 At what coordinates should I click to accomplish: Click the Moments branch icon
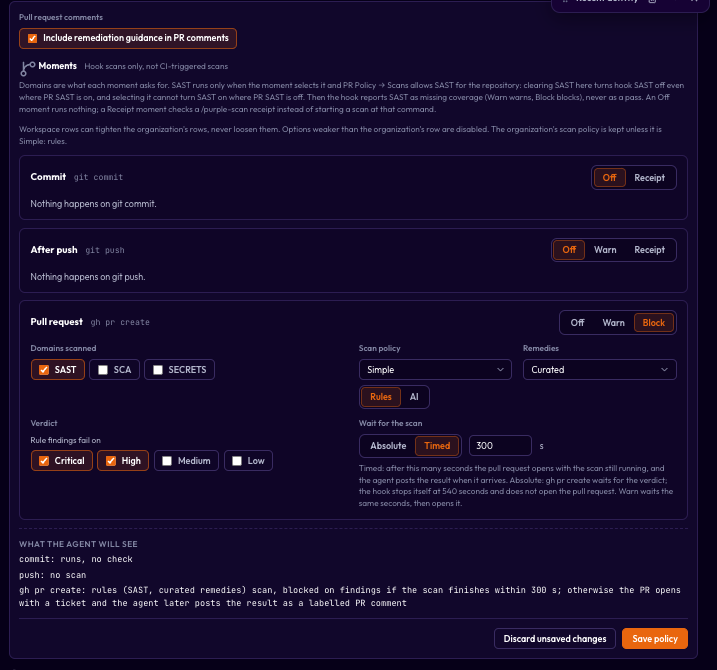(x=27, y=69)
